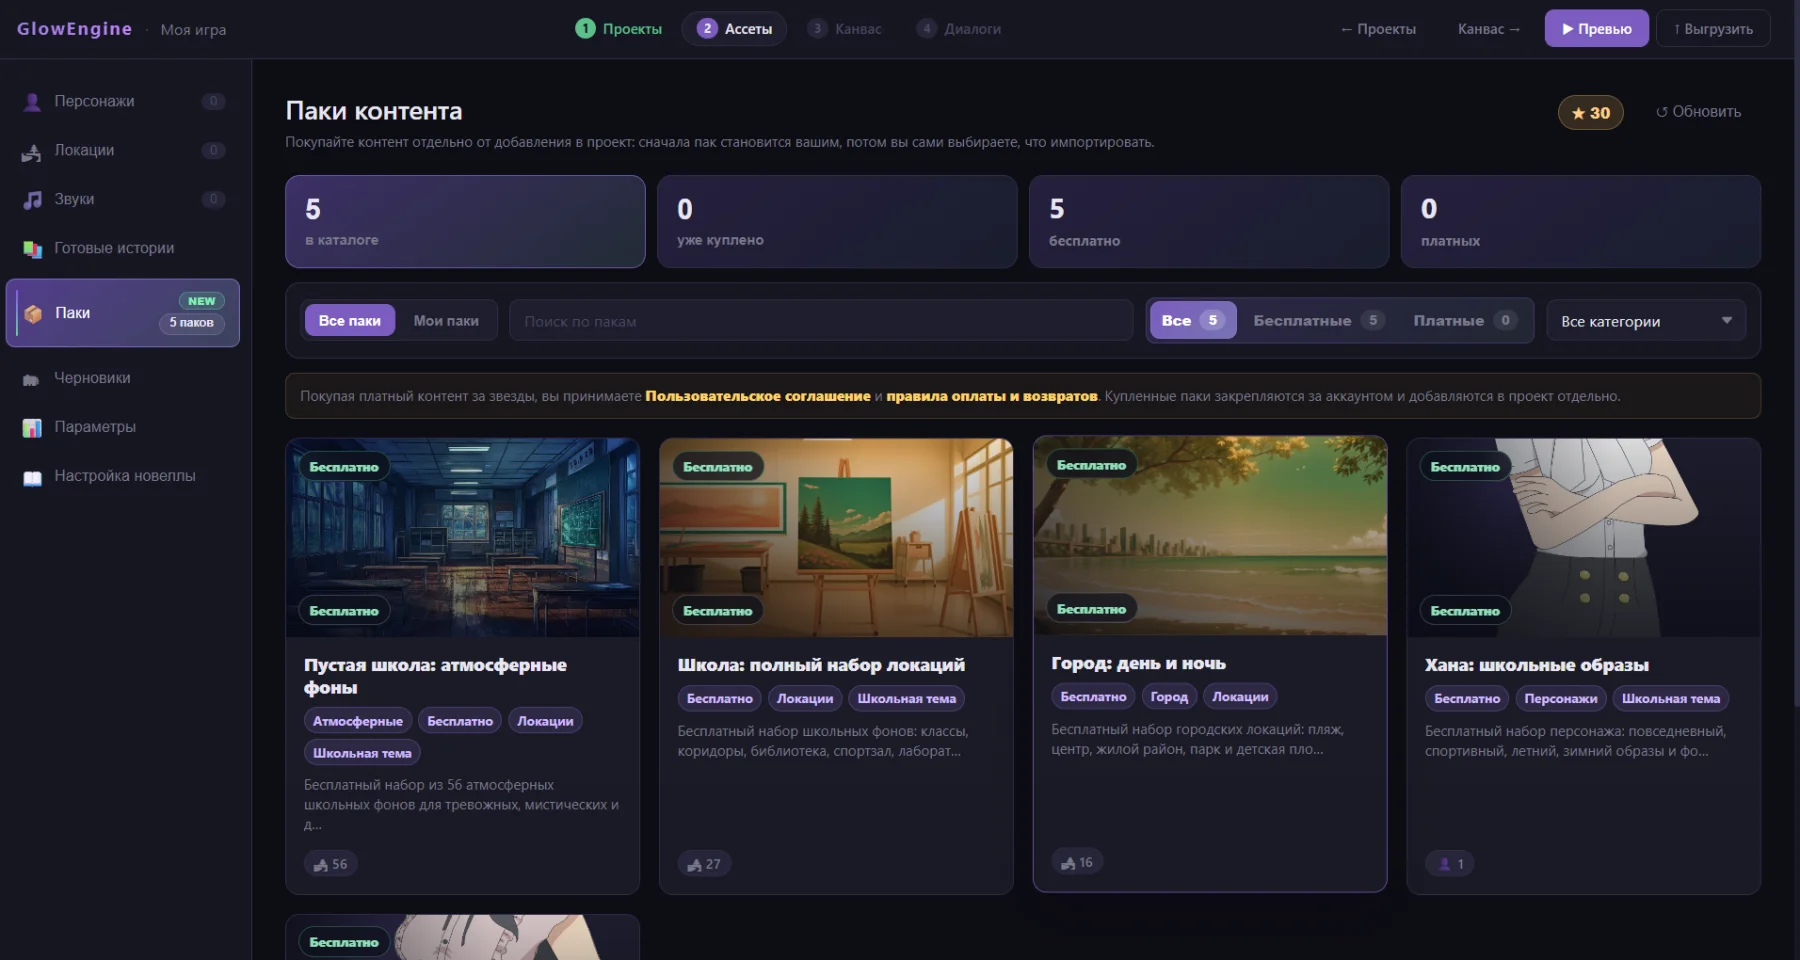The width and height of the screenshot is (1800, 960).
Task: Click the Локации tag on Школа: полный набор card
Action: (805, 699)
